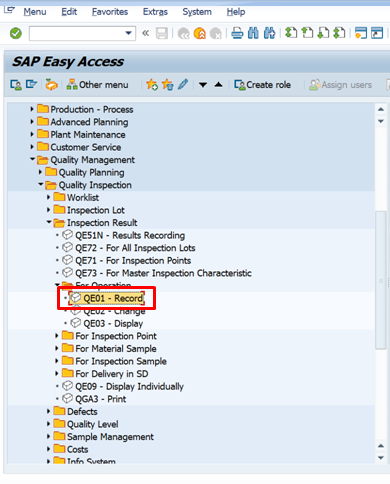Click the Add to Favorites star icon
The image size is (390, 484).
click(152, 85)
